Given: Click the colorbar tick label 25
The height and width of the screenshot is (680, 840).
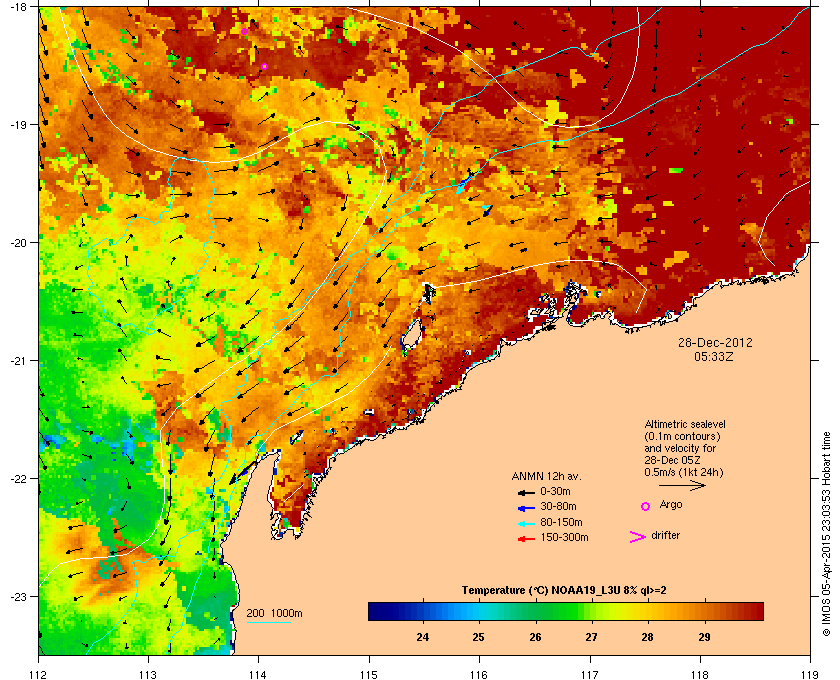Looking at the screenshot, I should [479, 637].
